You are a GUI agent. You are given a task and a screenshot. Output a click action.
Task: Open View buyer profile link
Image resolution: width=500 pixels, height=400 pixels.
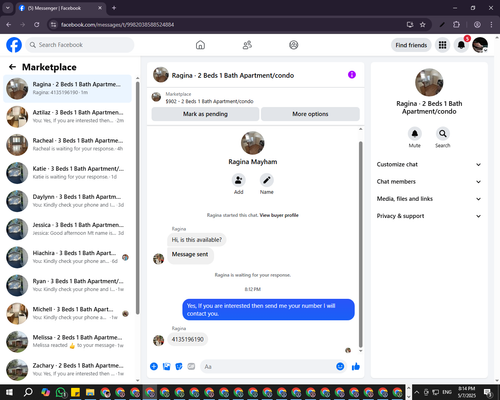pyautogui.click(x=279, y=215)
